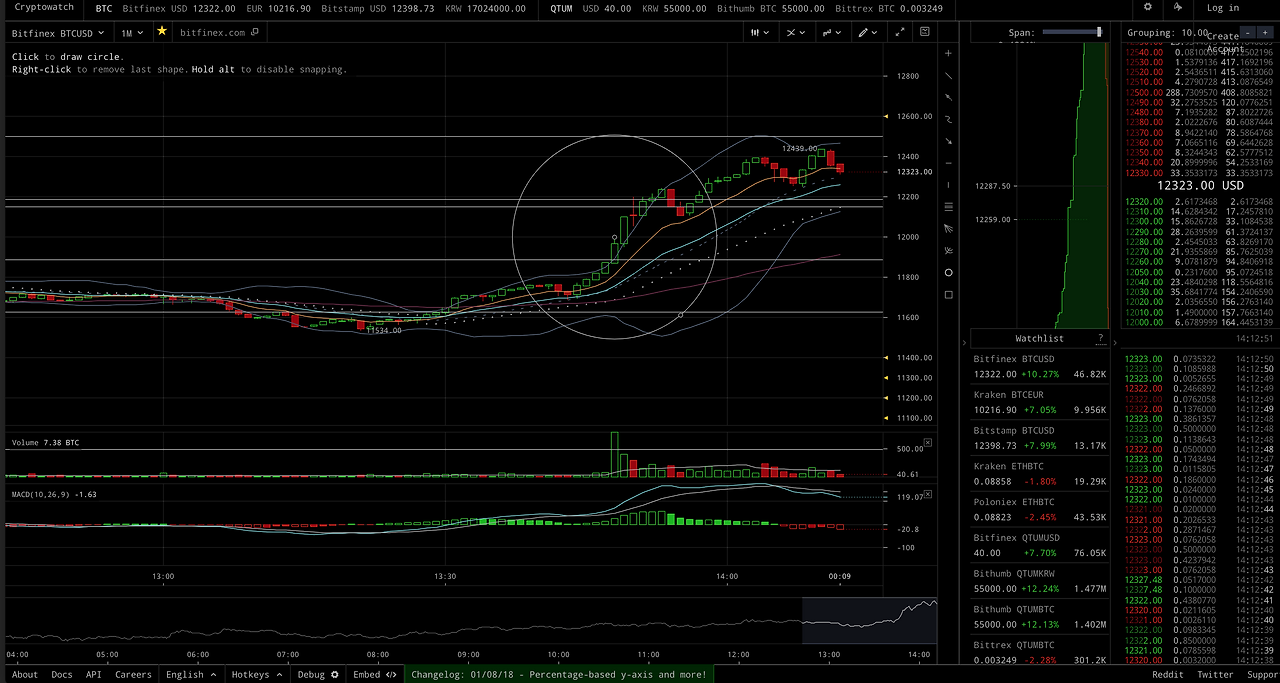The width and height of the screenshot is (1280, 683).
Task: Open candlestick chart type dropdown
Action: [760, 32]
